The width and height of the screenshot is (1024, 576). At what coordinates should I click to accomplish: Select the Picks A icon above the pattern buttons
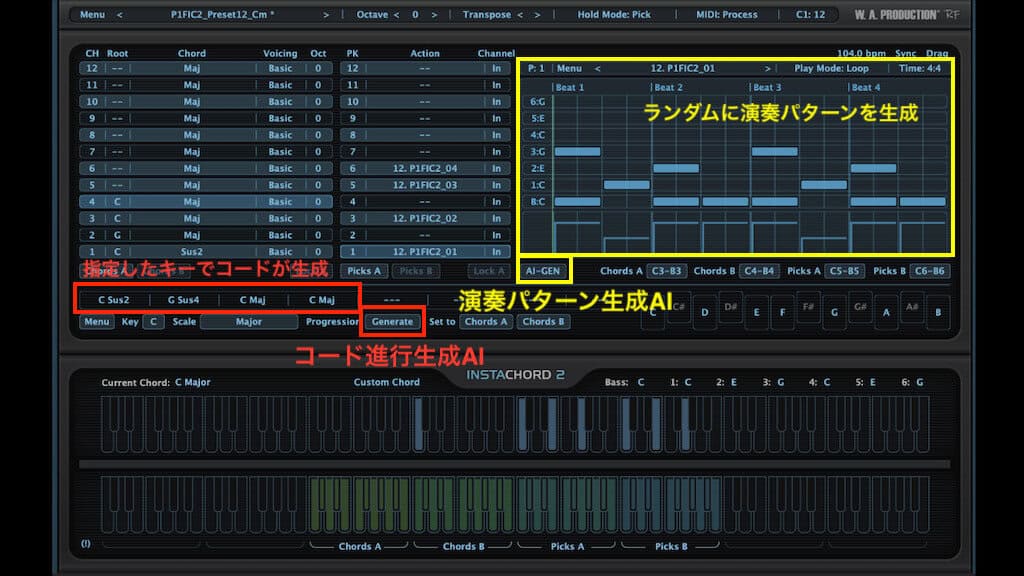pos(363,270)
